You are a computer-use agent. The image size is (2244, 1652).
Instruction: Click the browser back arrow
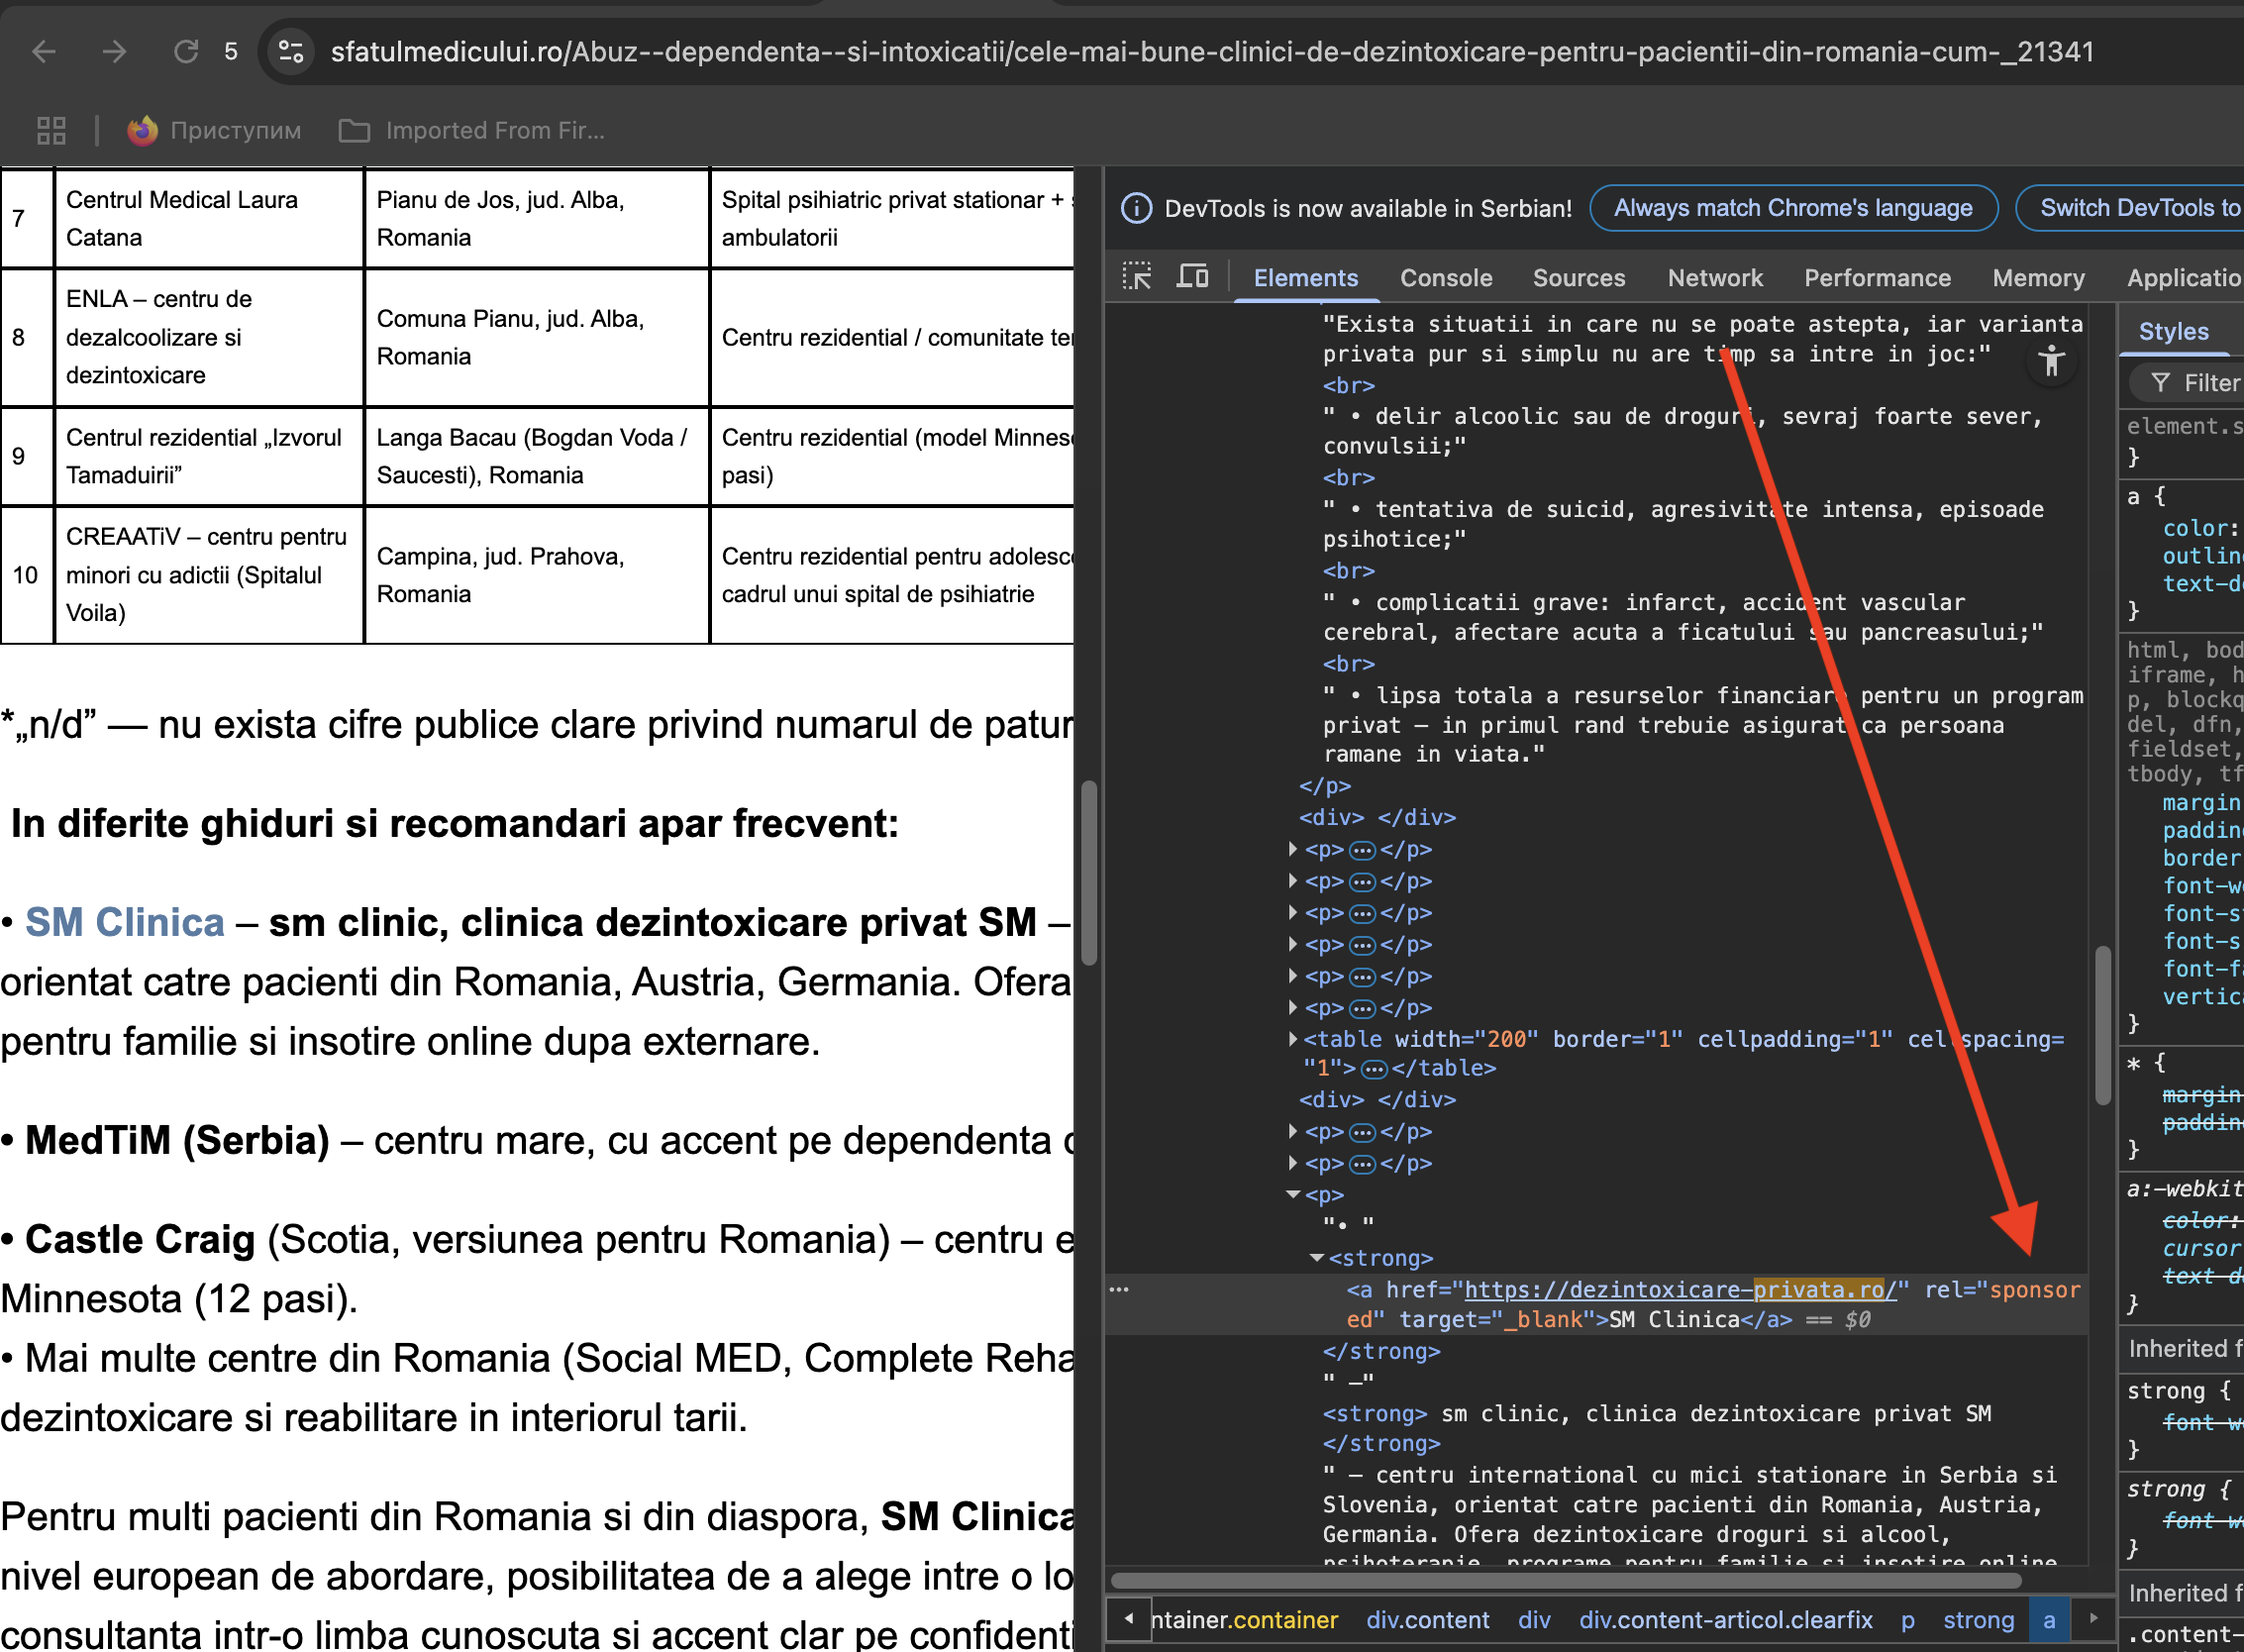[x=44, y=51]
